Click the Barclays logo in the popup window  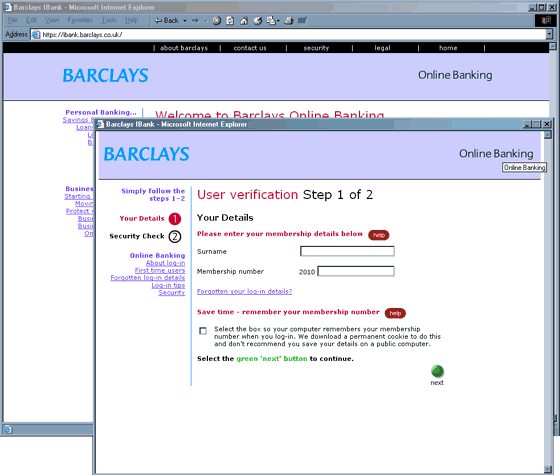pyautogui.click(x=146, y=154)
